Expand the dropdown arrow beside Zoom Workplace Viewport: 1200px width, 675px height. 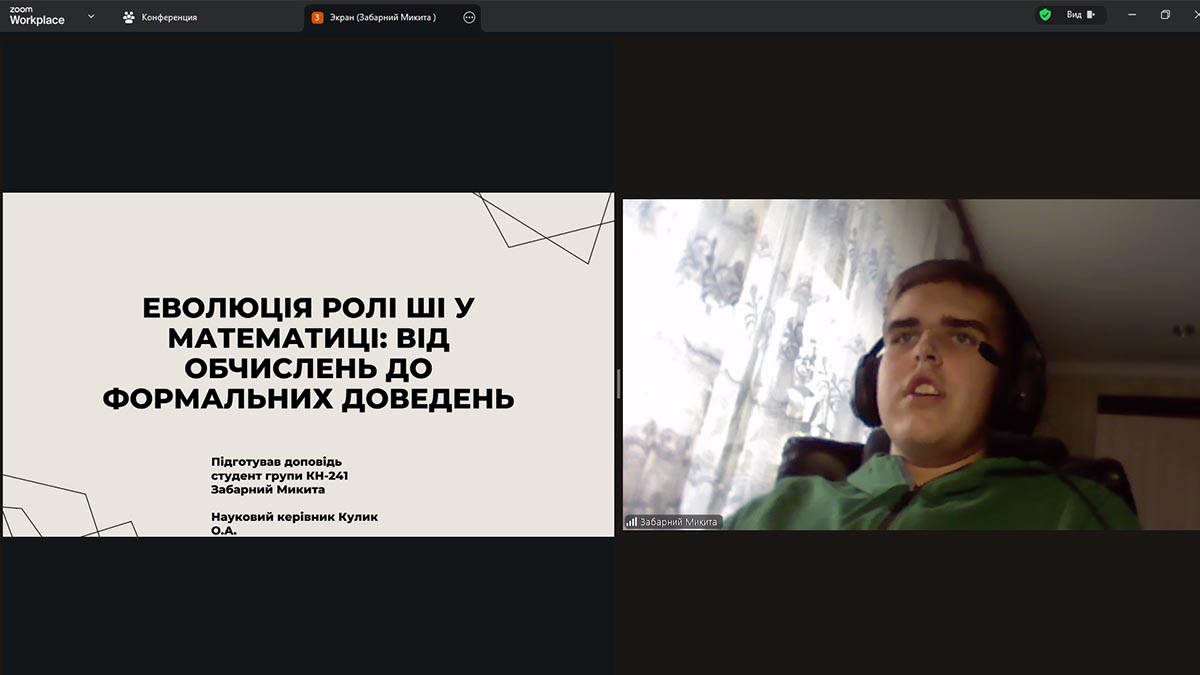click(91, 16)
